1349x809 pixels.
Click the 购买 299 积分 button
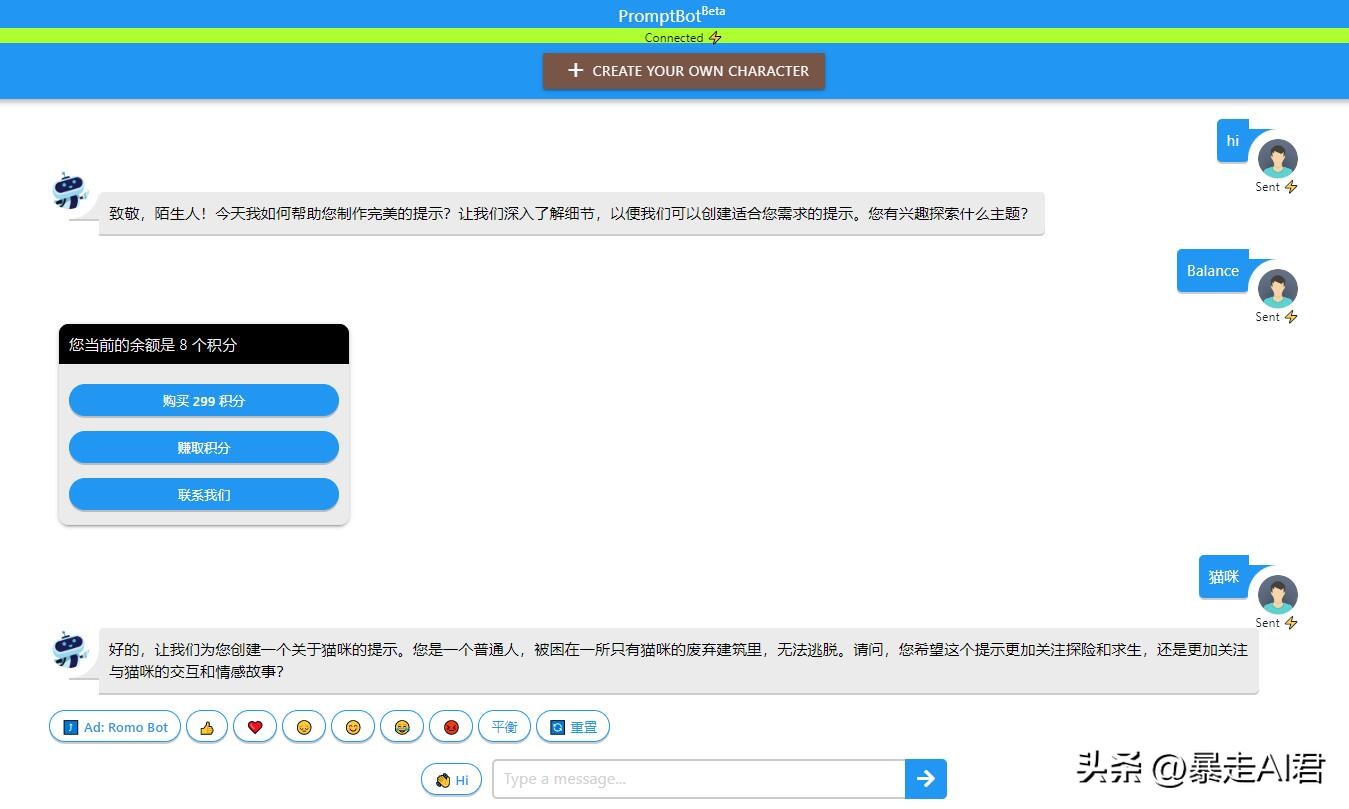(x=203, y=400)
